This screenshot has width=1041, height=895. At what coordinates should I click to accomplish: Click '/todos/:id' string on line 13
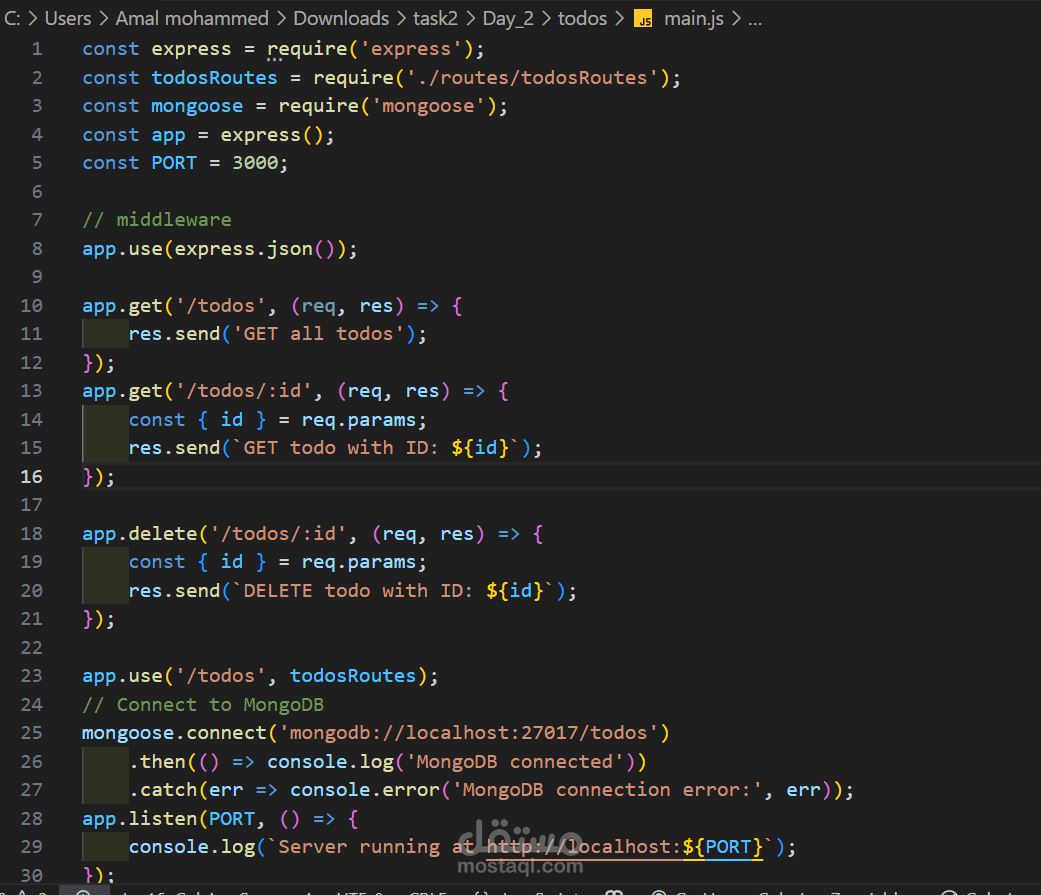(243, 391)
